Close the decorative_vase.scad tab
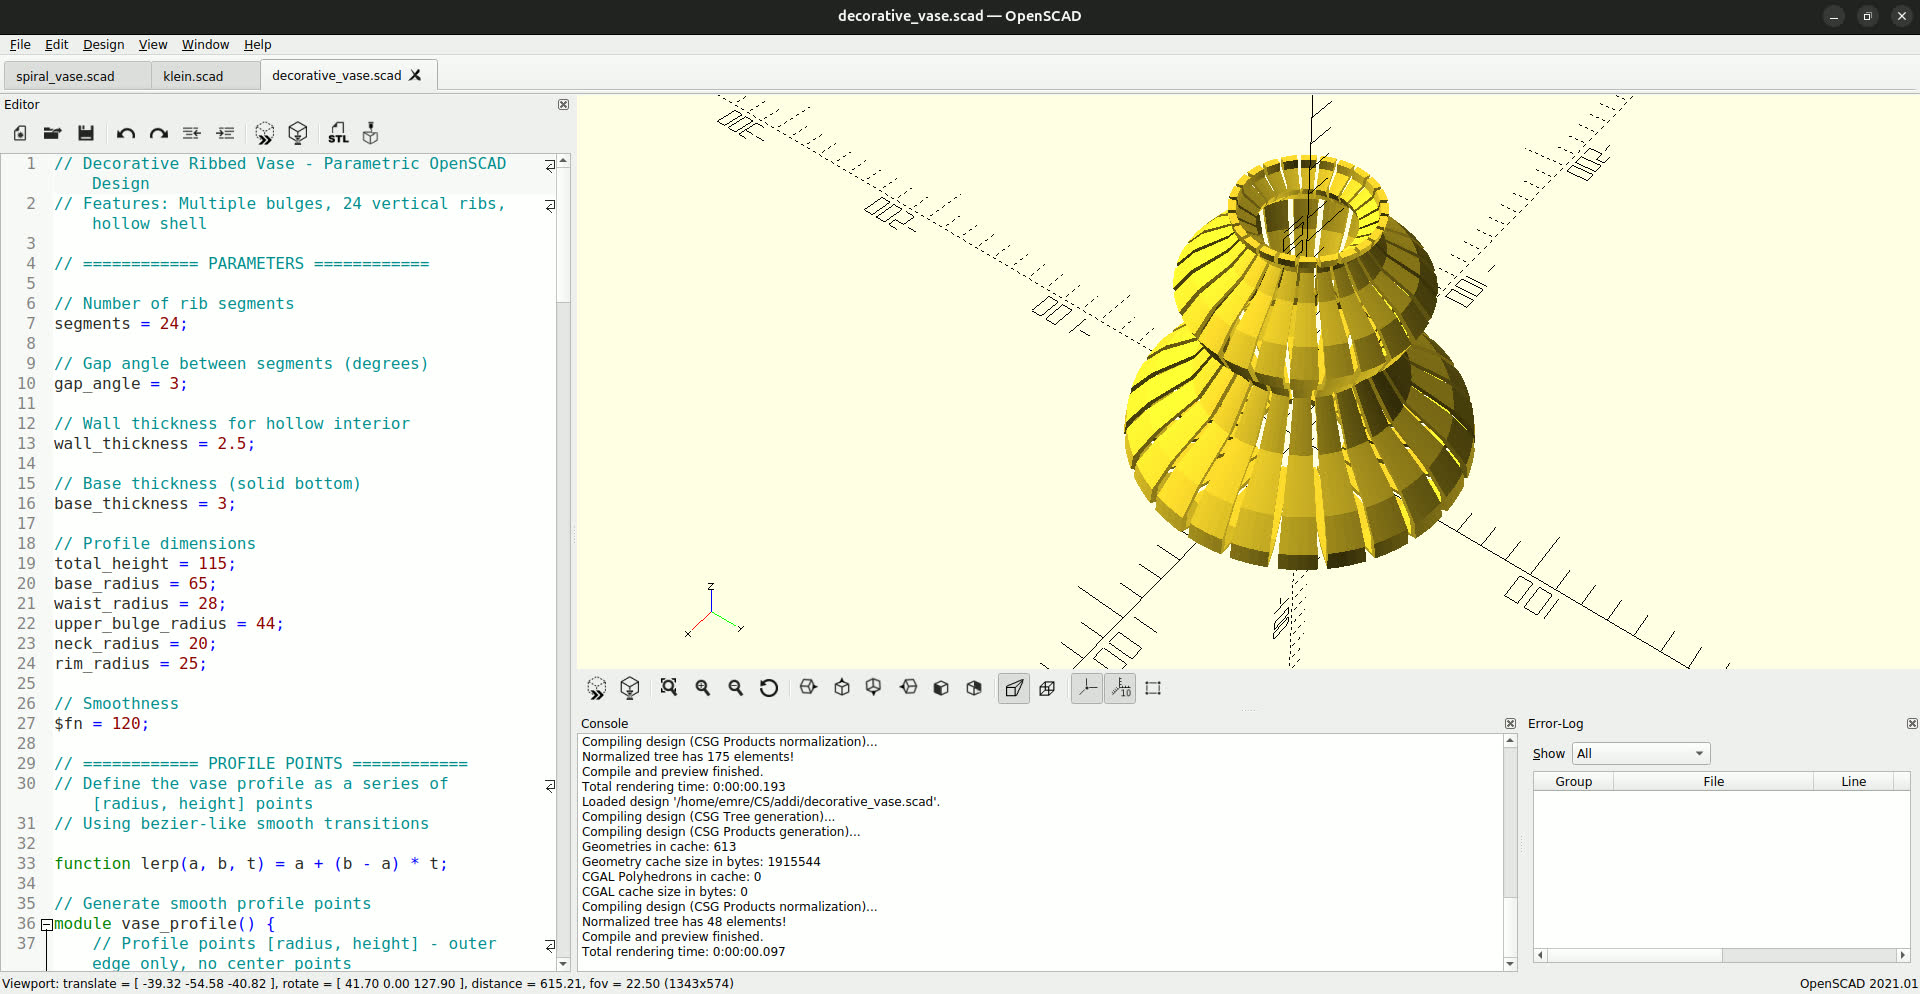This screenshot has width=1920, height=994. [415, 75]
